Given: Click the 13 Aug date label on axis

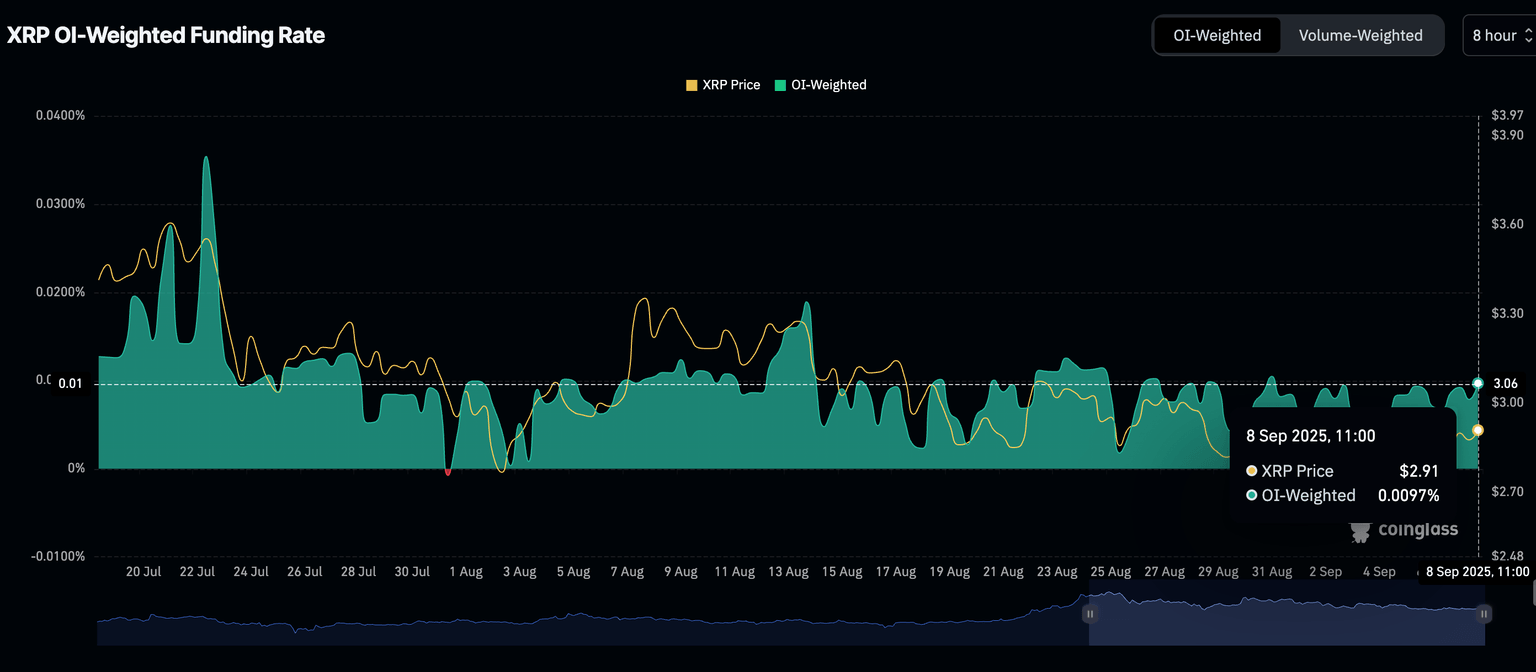Looking at the screenshot, I should pyautogui.click(x=788, y=572).
